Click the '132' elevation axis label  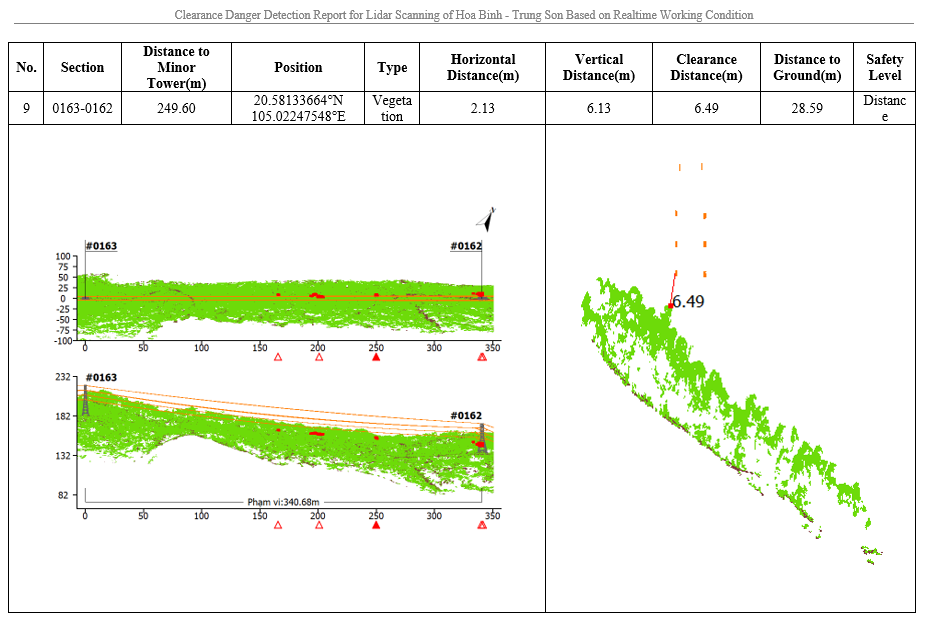[63, 456]
